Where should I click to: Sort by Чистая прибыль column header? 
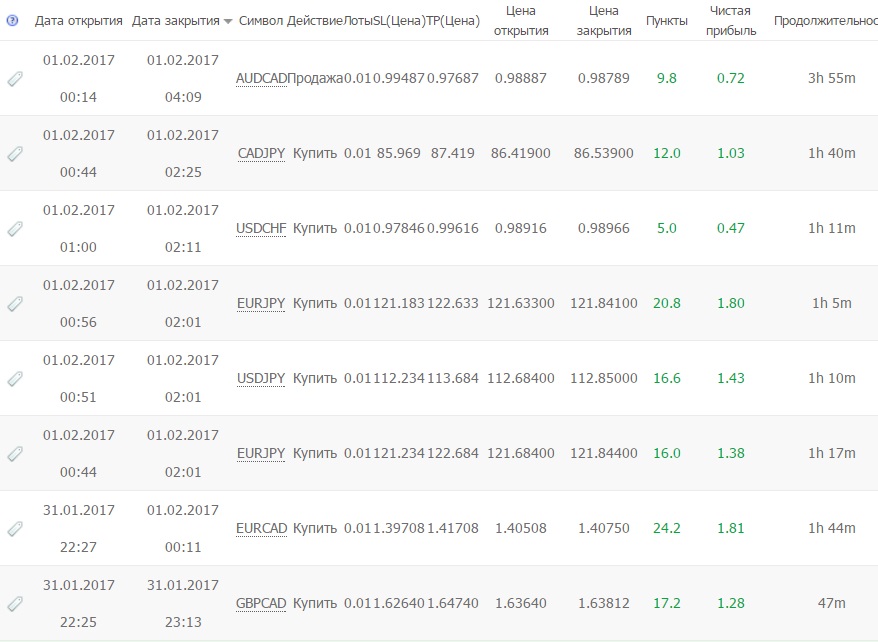coord(731,21)
